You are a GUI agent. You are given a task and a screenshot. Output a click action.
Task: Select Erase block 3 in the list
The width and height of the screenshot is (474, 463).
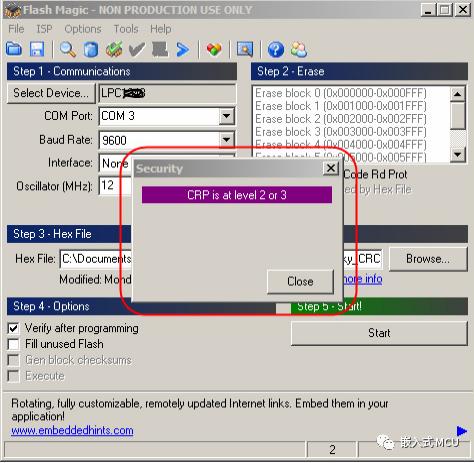click(x=341, y=132)
